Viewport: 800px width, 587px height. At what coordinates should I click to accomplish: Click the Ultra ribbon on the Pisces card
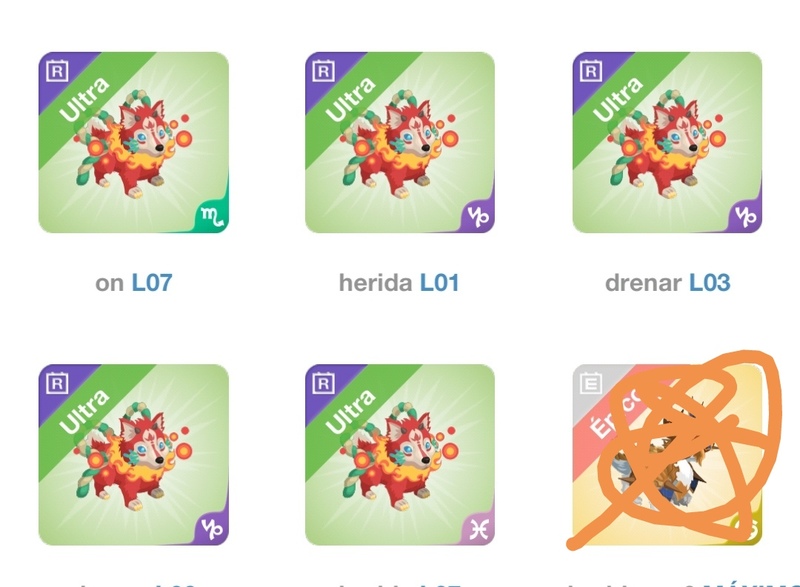coord(351,411)
